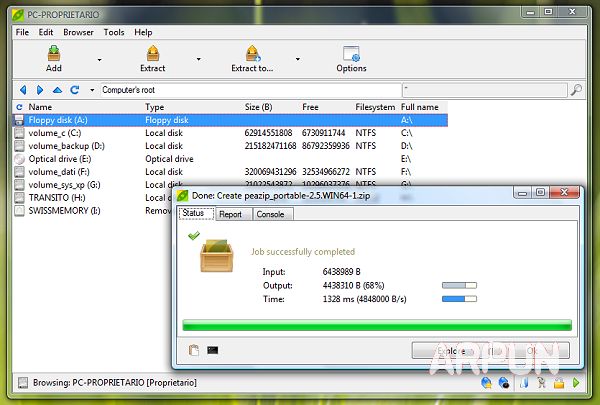Go forward with the right arrow icon
The width and height of the screenshot is (600, 405).
pyautogui.click(x=40, y=90)
